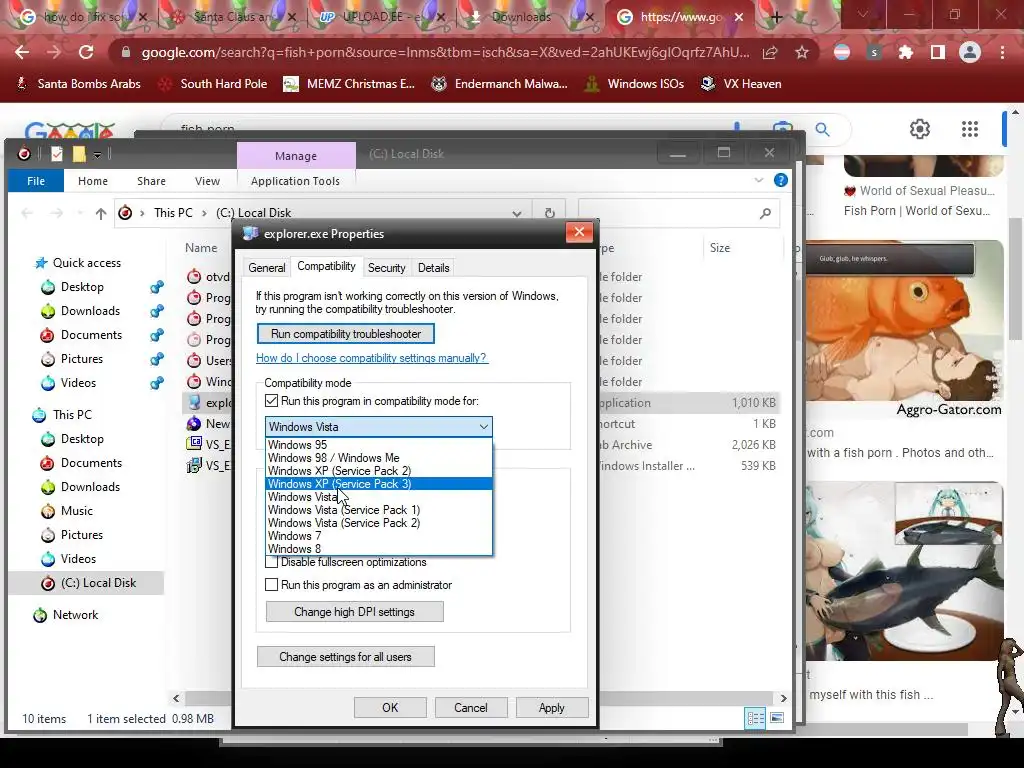Viewport: 1024px width, 768px height.
Task: Open Google quick settings gear
Action: tap(920, 129)
